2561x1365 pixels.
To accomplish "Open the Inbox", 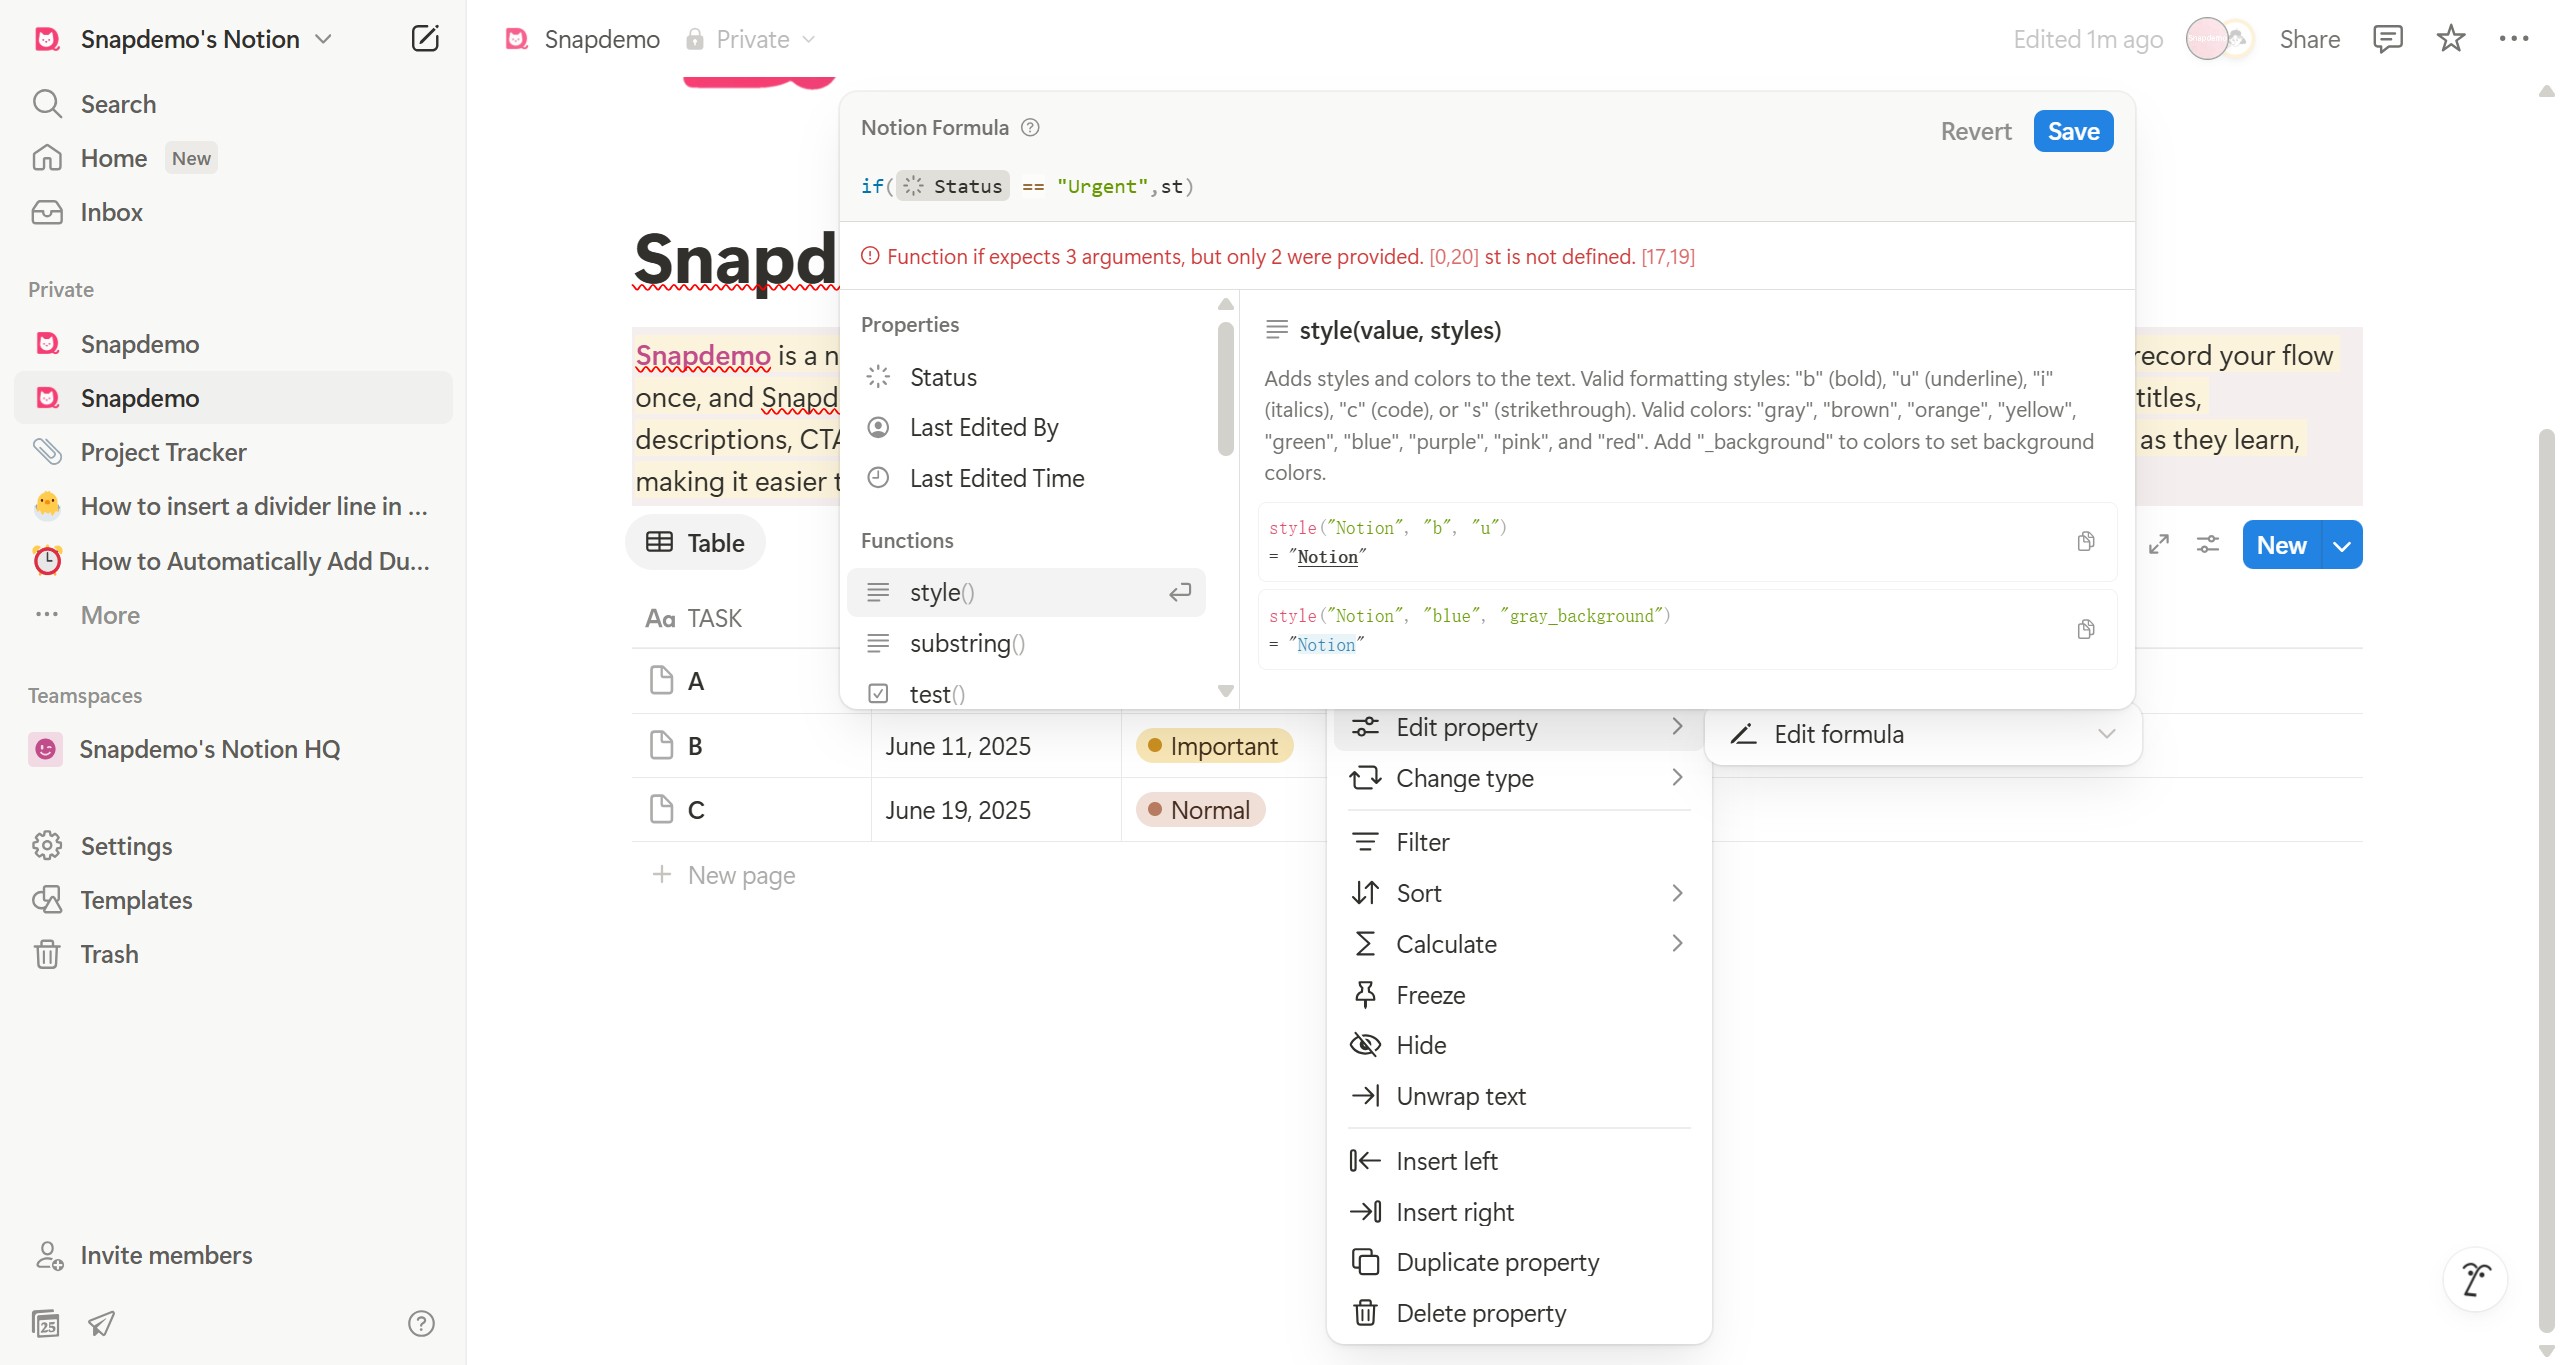I will coord(233,212).
